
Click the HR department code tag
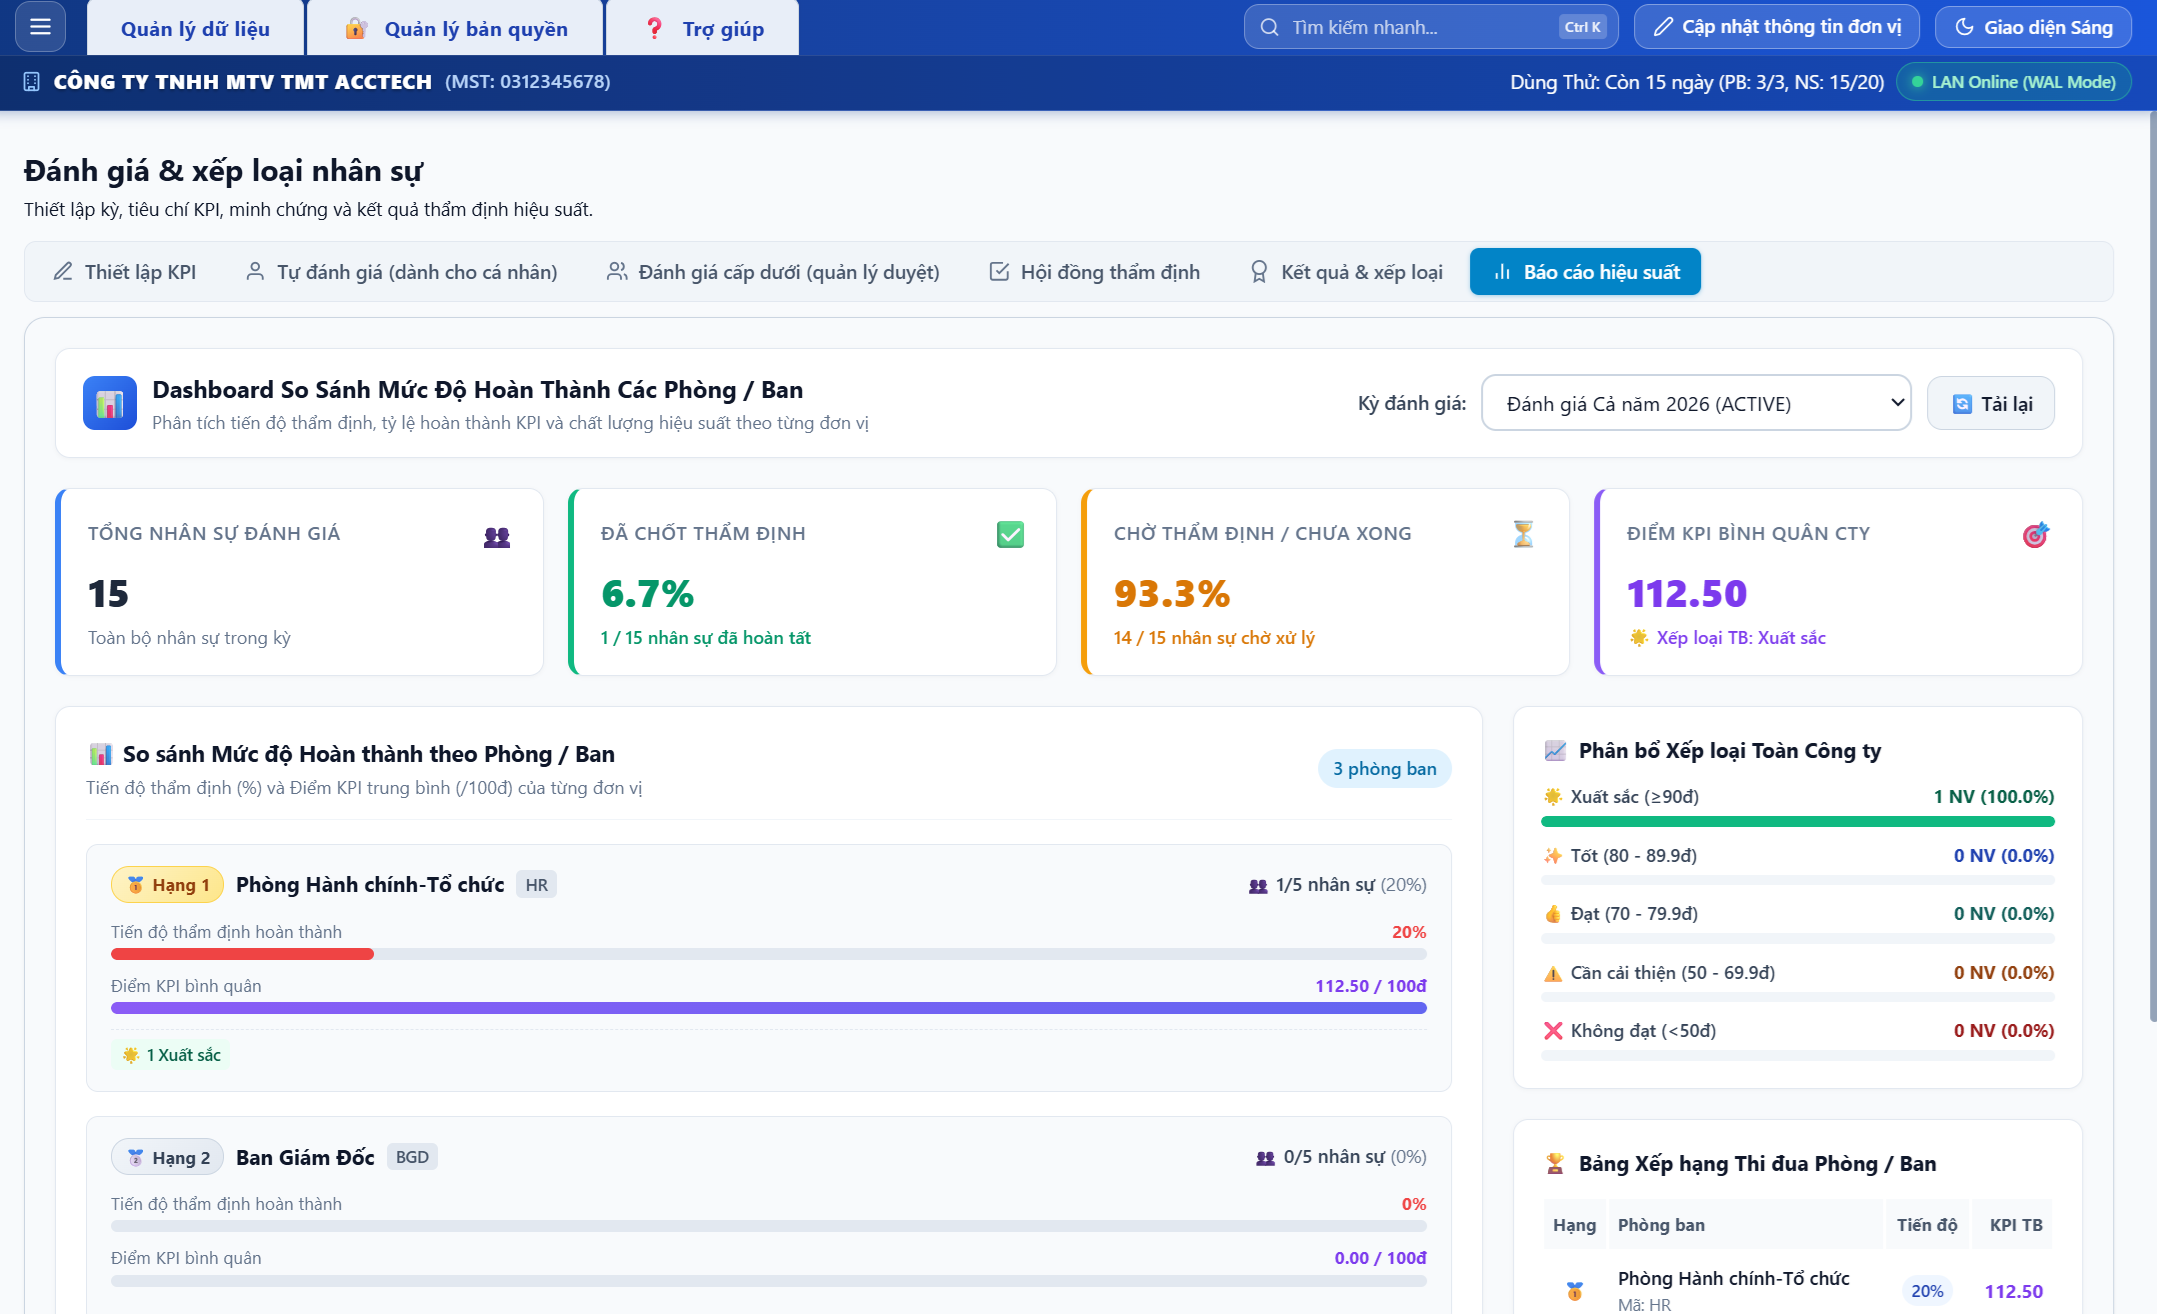click(537, 885)
